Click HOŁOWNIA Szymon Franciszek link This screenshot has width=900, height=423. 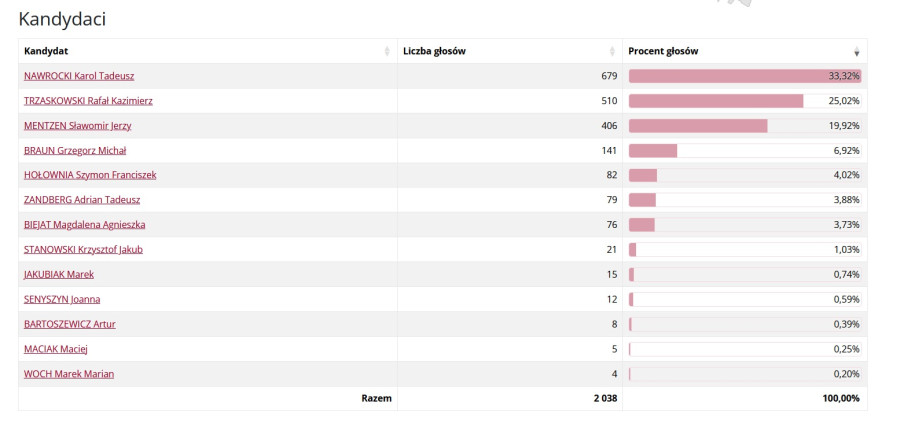[x=90, y=175]
